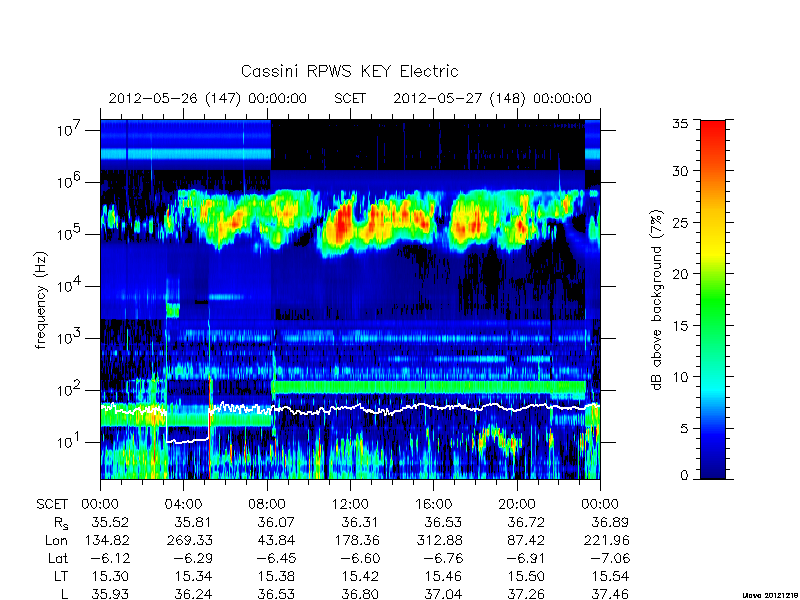Click the 10^7 frequency axis label

pos(70,129)
